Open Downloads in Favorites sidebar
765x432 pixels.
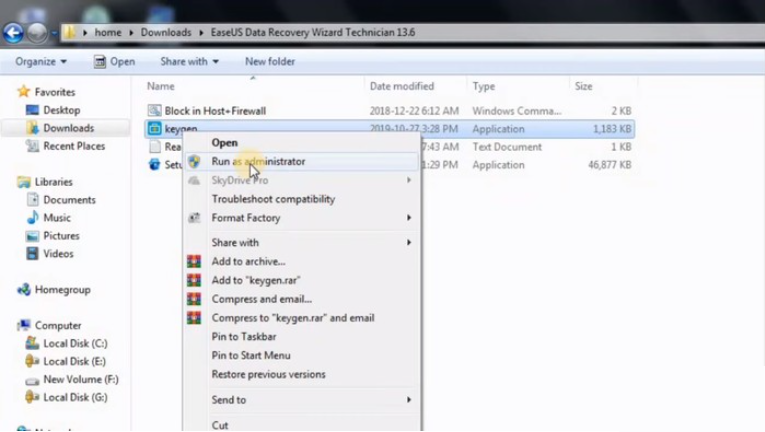68,128
